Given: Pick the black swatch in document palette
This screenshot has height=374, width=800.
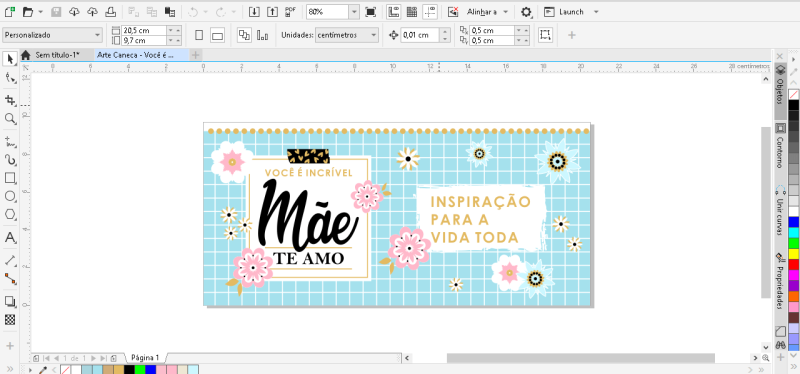Looking at the screenshot, I should (x=129, y=369).
